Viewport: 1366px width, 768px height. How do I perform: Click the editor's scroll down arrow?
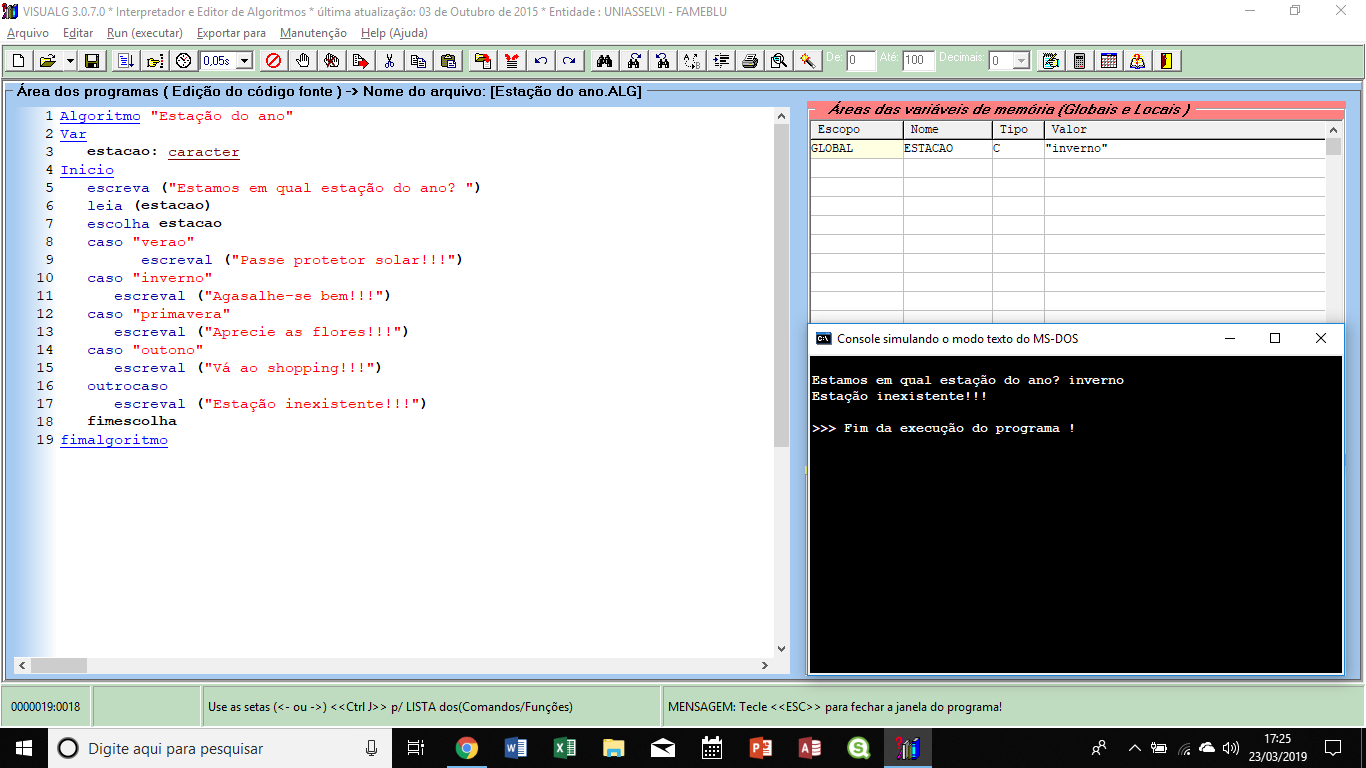coord(782,649)
